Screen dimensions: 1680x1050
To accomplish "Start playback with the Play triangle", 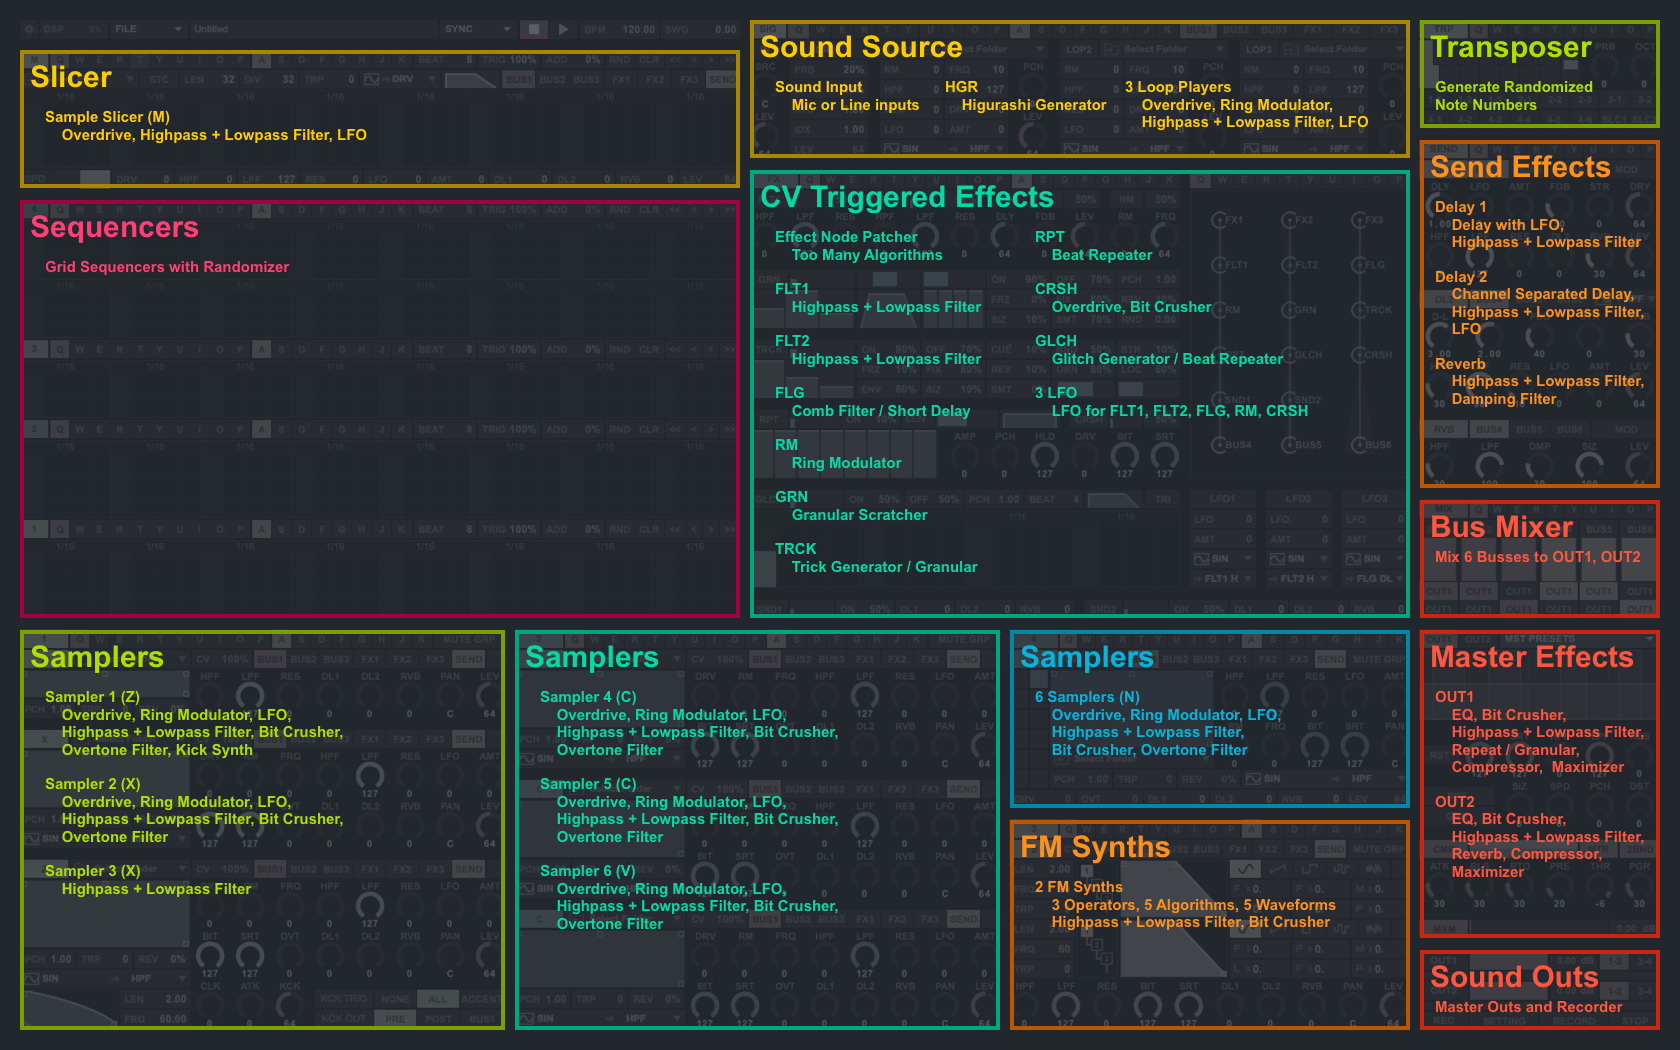I will click(563, 29).
